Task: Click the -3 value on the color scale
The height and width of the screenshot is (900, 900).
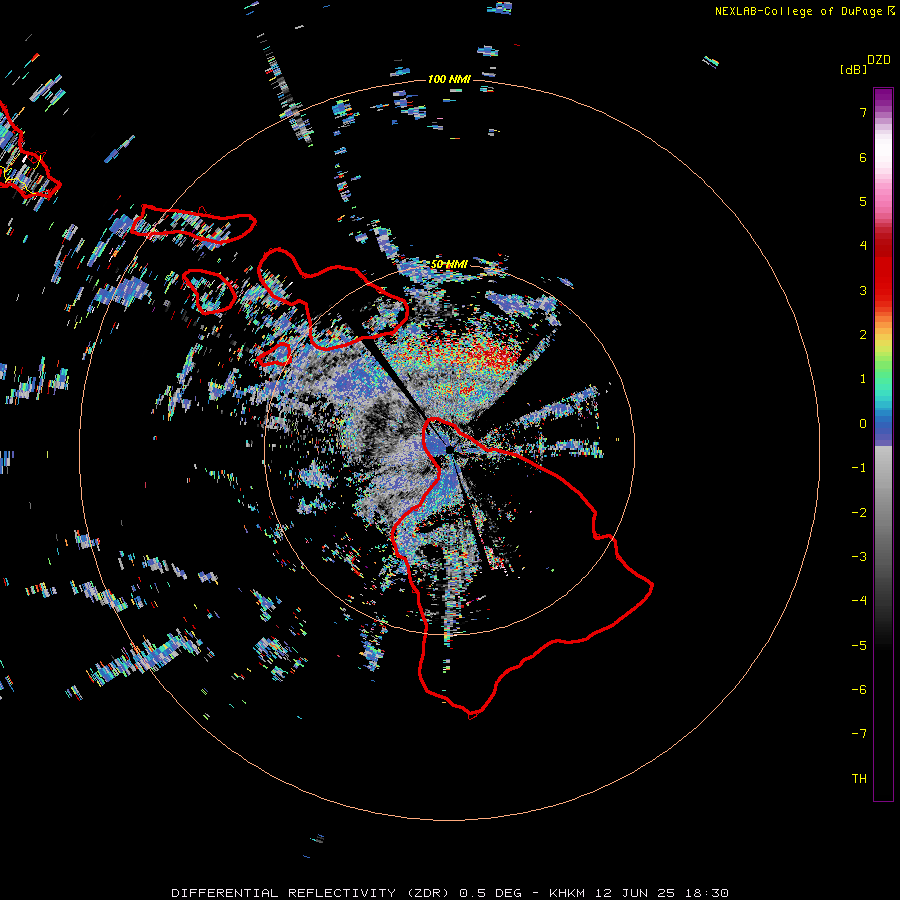Action: [x=859, y=557]
